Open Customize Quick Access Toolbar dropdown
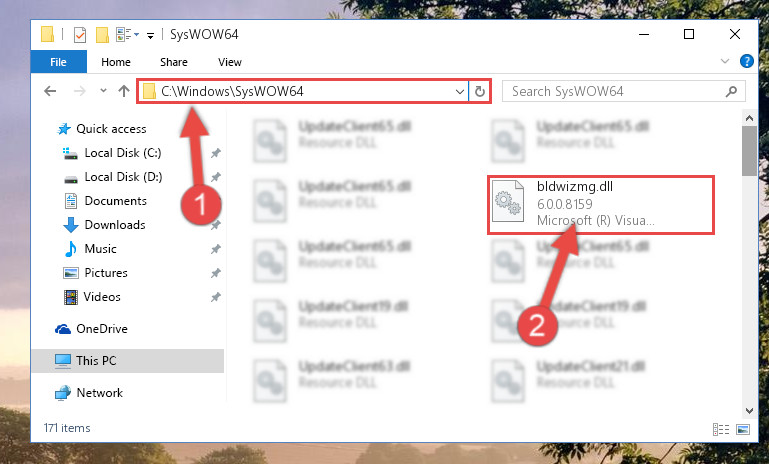 coord(150,35)
